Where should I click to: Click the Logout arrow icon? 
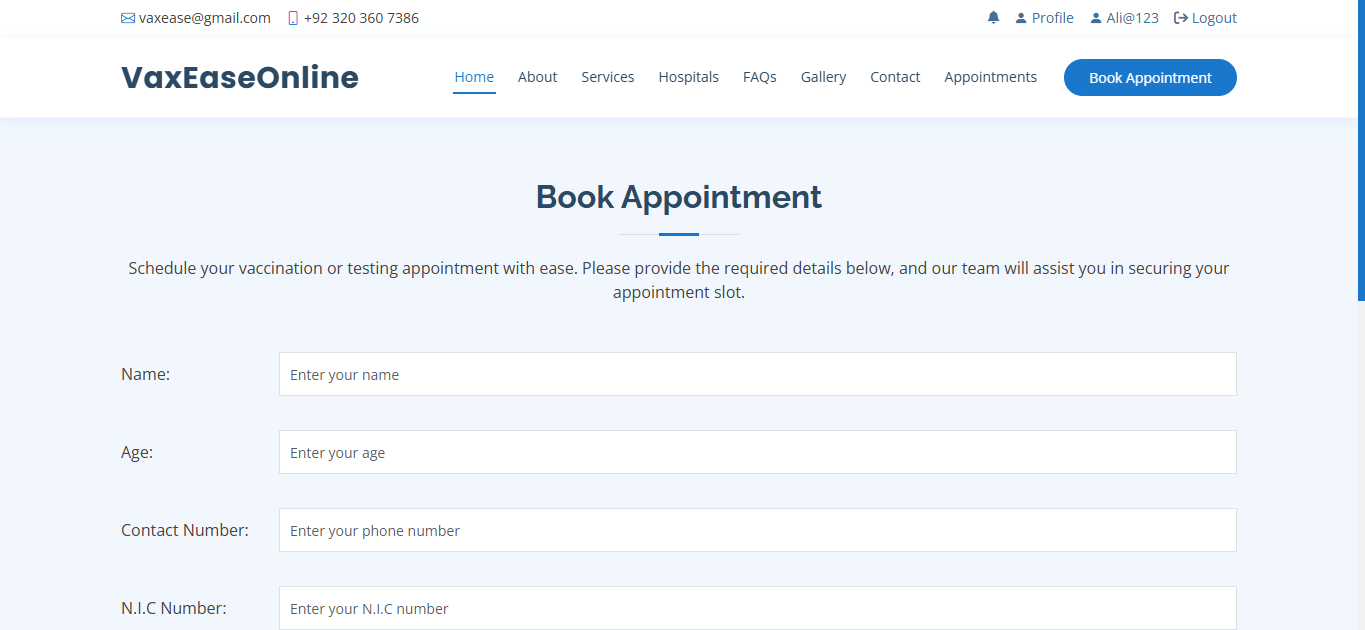pos(1181,18)
